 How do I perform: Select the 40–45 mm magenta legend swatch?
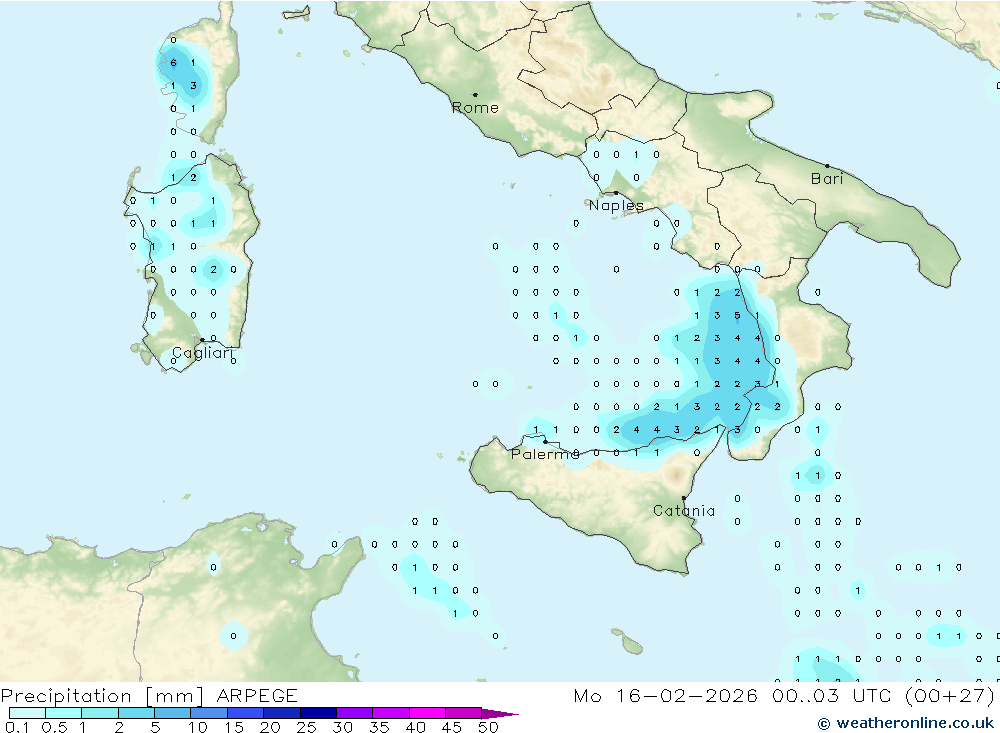(427, 713)
